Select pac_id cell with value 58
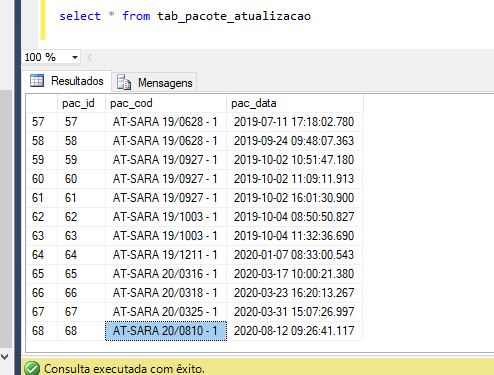The image size is (494, 375). coord(82,141)
